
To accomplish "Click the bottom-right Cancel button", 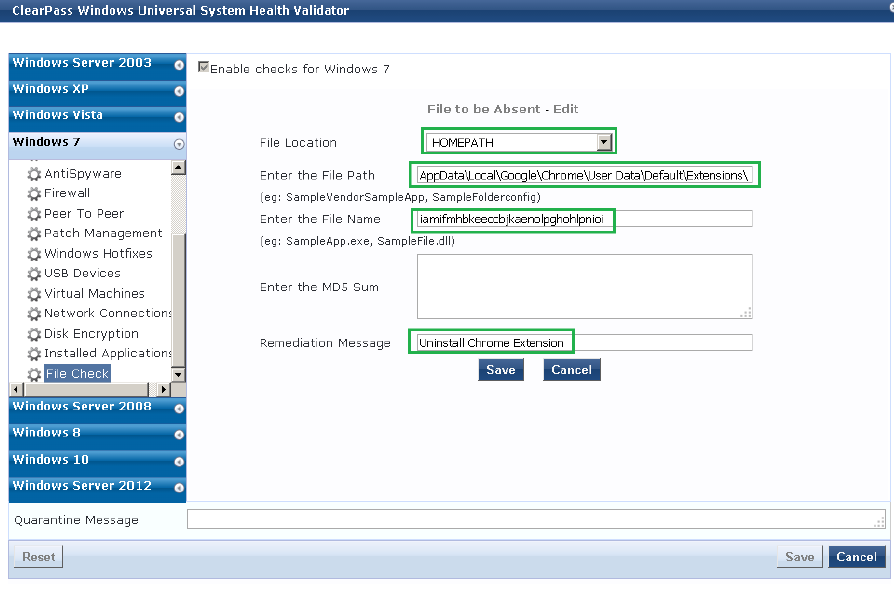I will 857,557.
